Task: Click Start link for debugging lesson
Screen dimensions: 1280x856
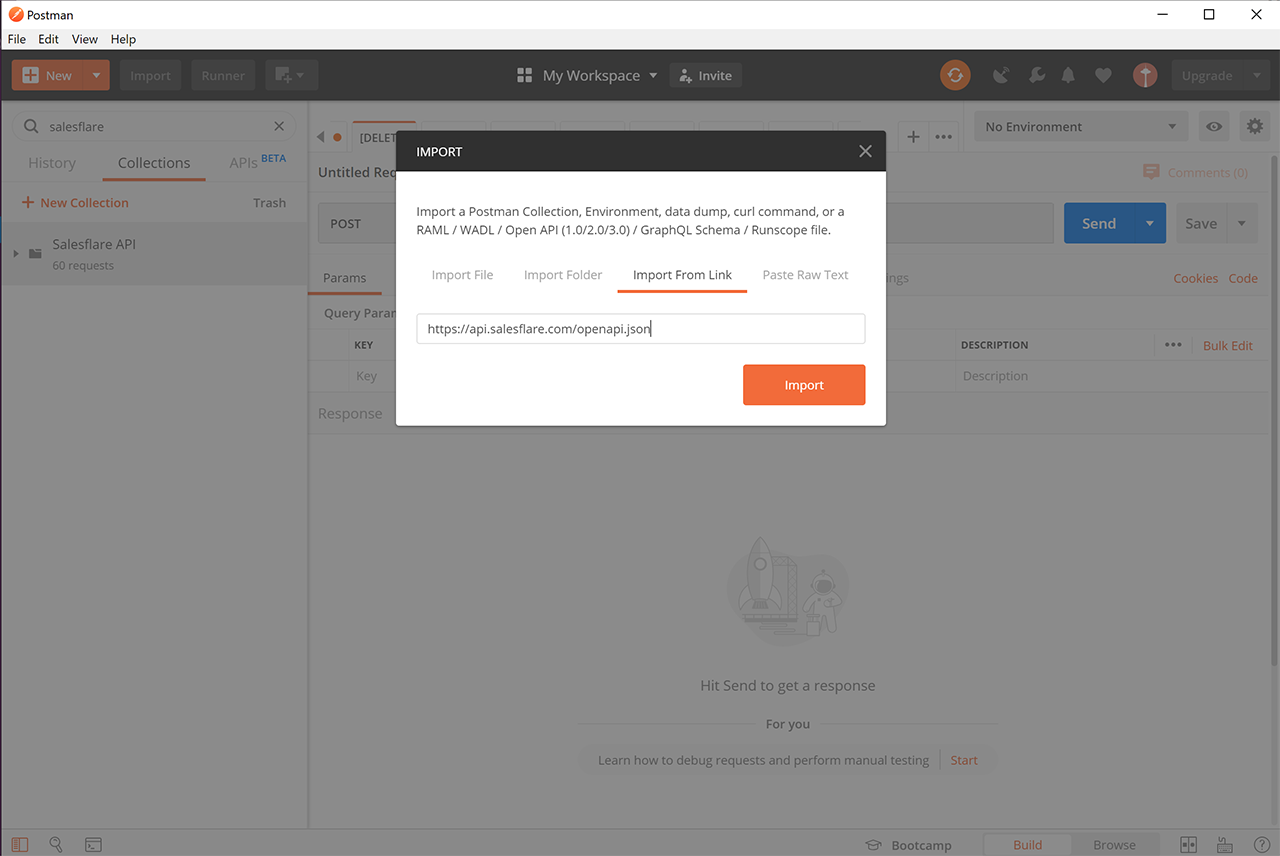Action: (x=964, y=760)
